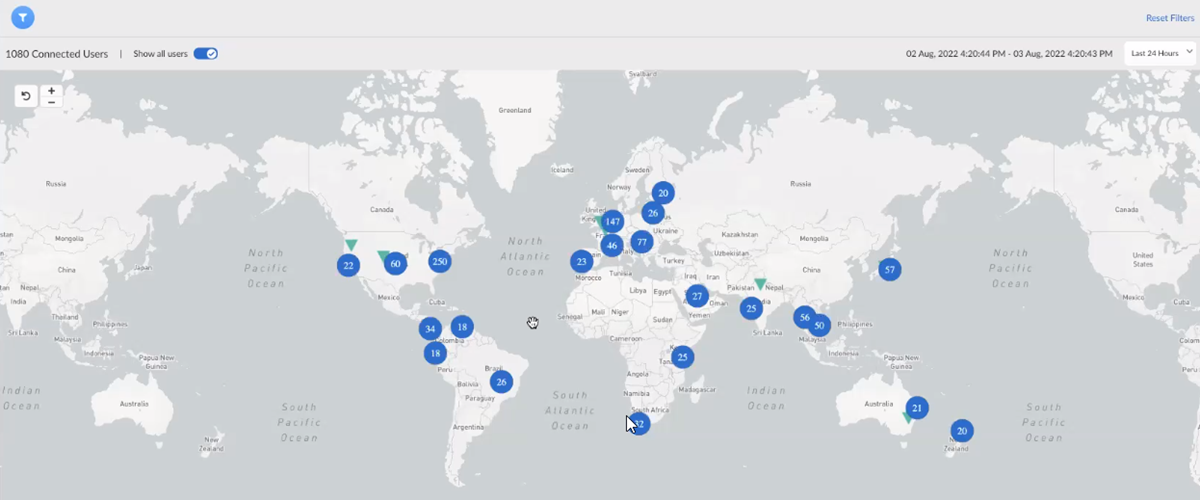Select the 250 user cluster marker

439,261
